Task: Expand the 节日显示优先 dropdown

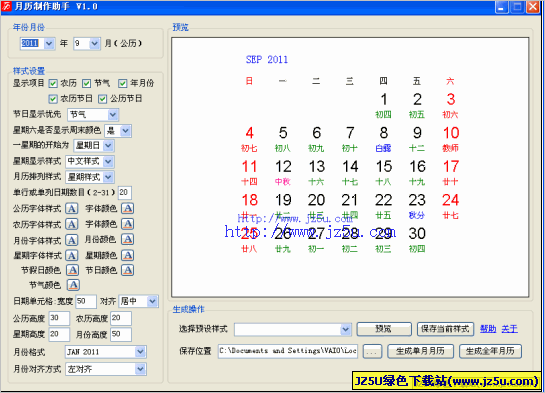Action: tap(113, 114)
